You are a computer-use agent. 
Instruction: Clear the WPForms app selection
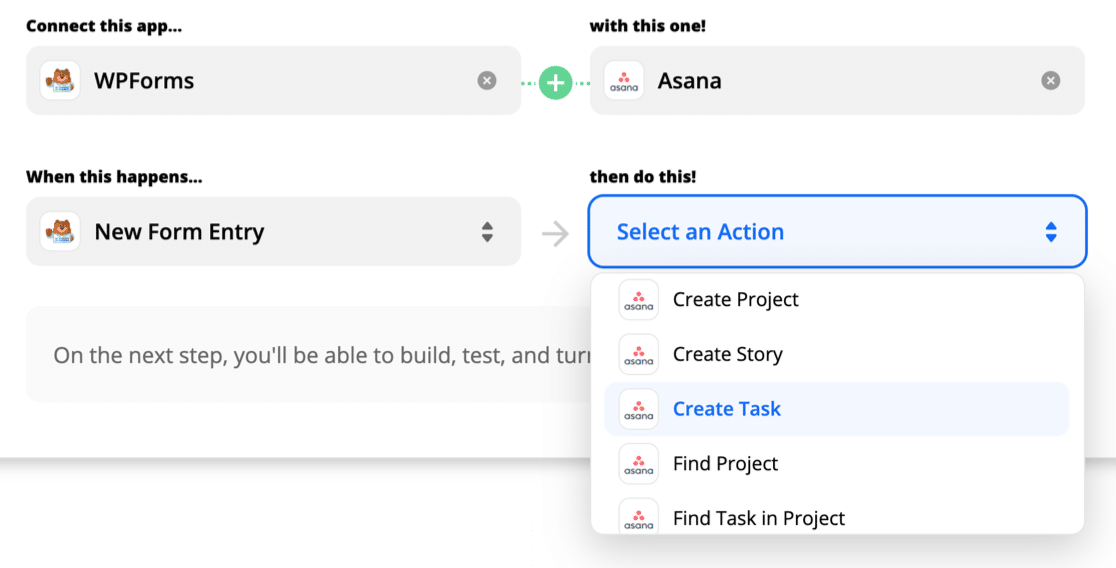(x=487, y=80)
